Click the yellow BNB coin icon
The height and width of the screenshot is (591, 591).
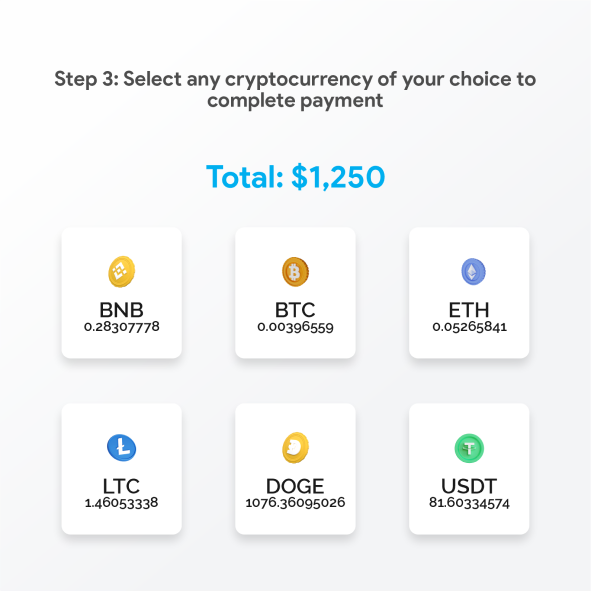pyautogui.click(x=121, y=271)
